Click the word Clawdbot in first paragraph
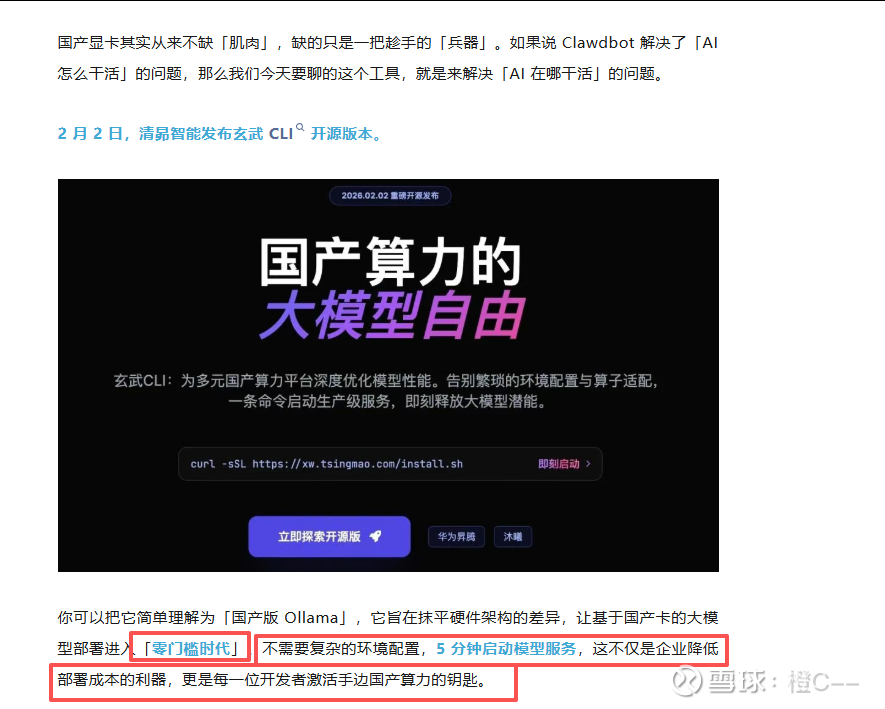Viewport: 885px width, 709px height. click(x=598, y=43)
